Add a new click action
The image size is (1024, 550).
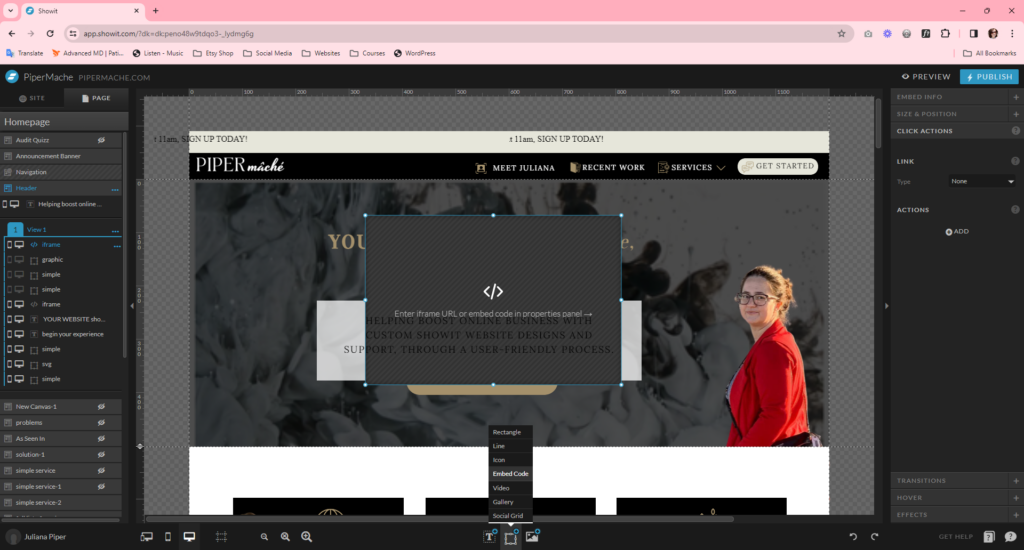(957, 231)
